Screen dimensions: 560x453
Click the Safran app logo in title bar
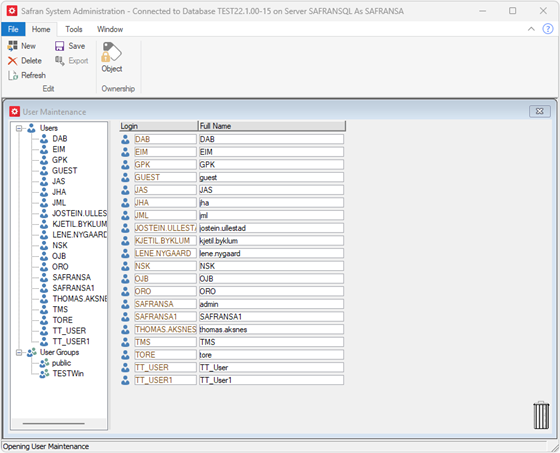[12, 11]
